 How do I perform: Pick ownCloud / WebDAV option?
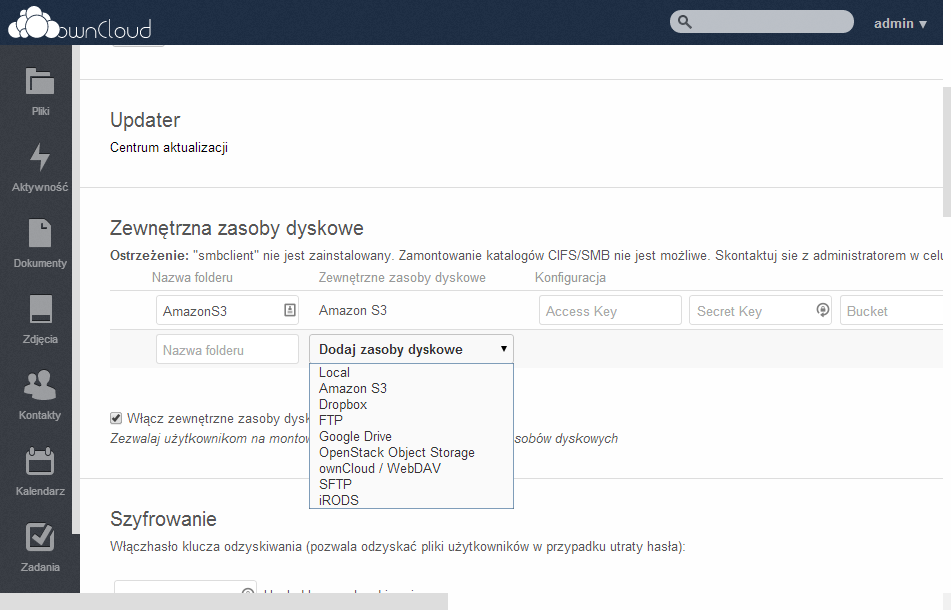(411, 468)
